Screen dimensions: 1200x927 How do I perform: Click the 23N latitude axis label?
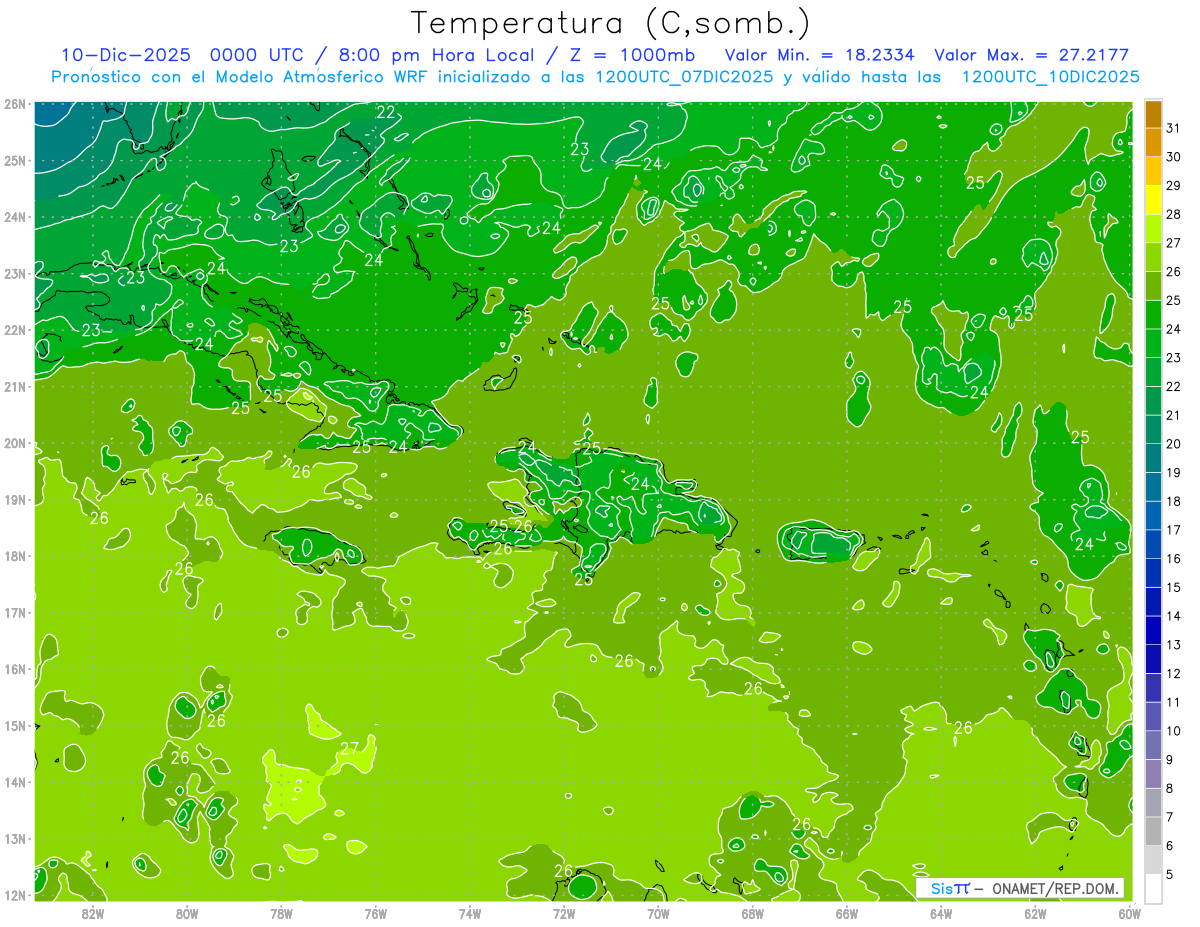pyautogui.click(x=15, y=273)
